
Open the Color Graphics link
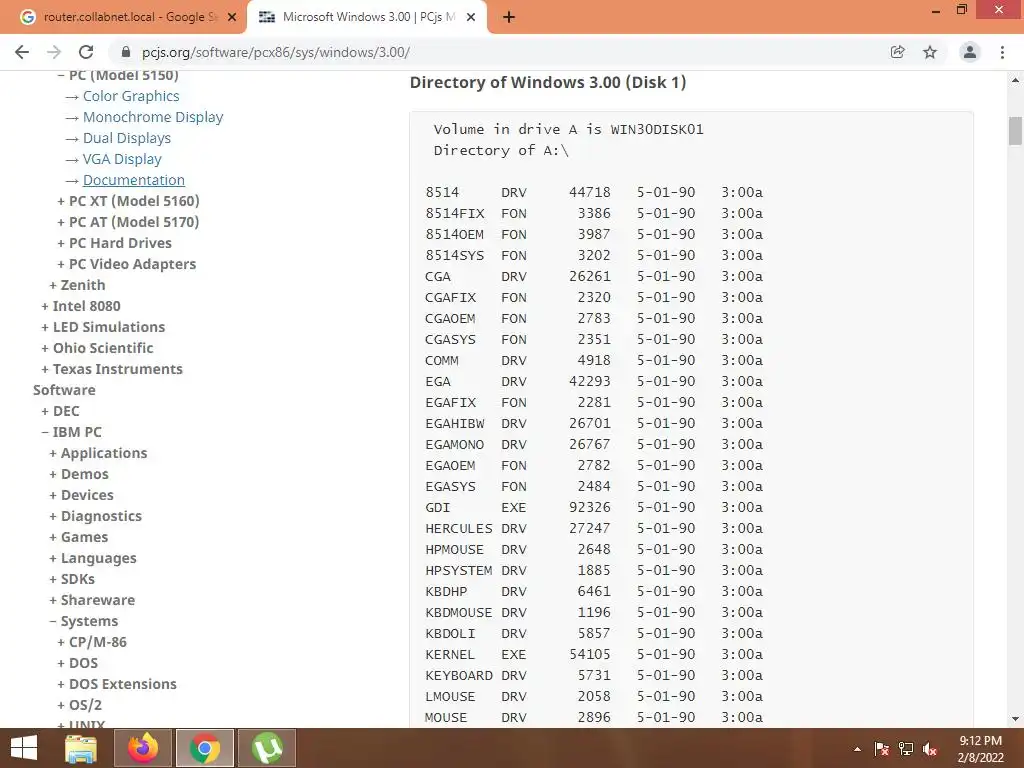(x=131, y=96)
